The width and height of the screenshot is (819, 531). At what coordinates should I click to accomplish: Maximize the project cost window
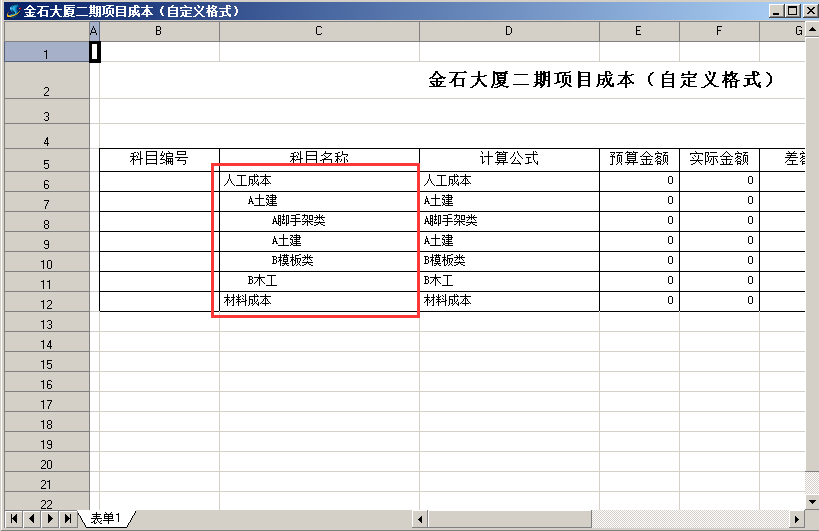(792, 10)
